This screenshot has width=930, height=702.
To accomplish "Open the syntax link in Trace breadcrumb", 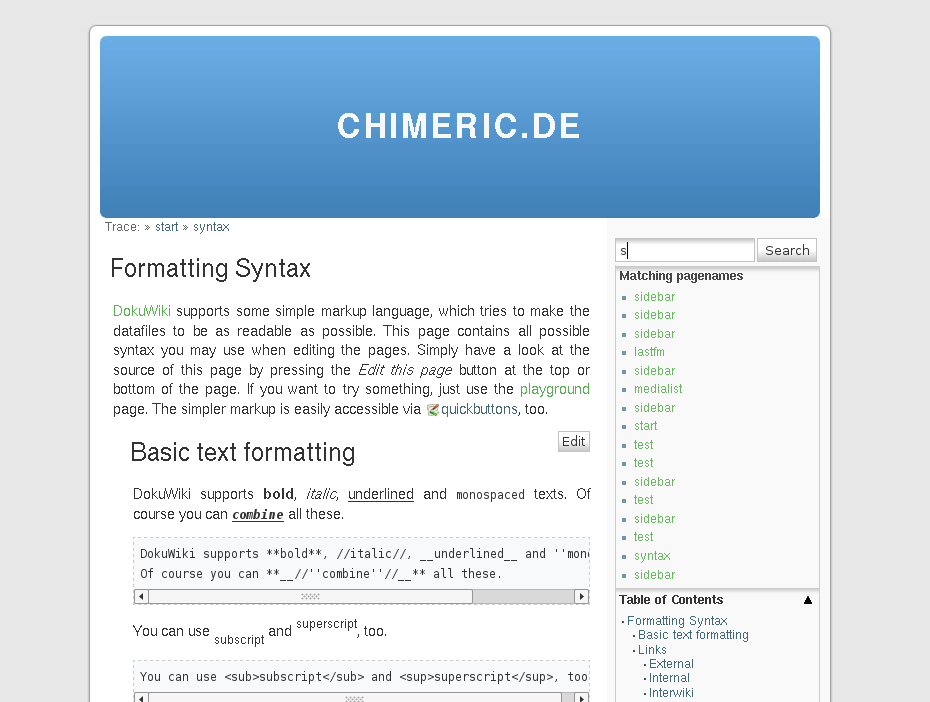I will point(211,227).
